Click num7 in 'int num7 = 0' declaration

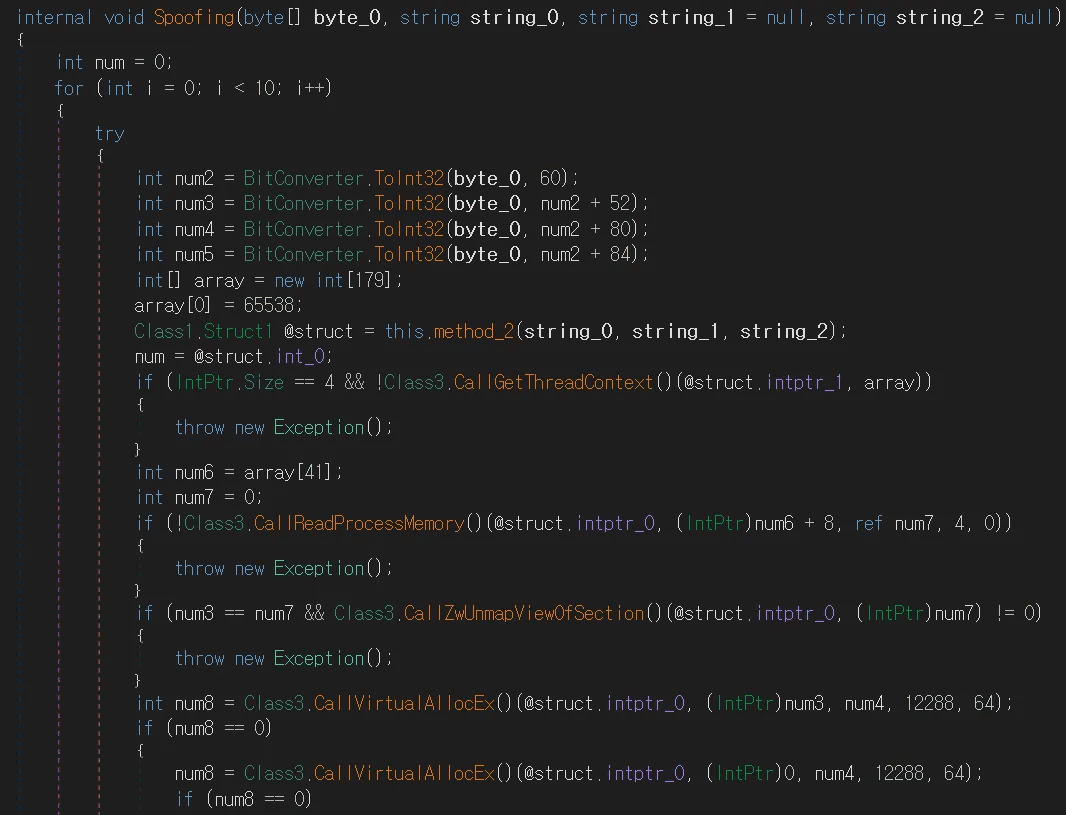[x=194, y=498]
